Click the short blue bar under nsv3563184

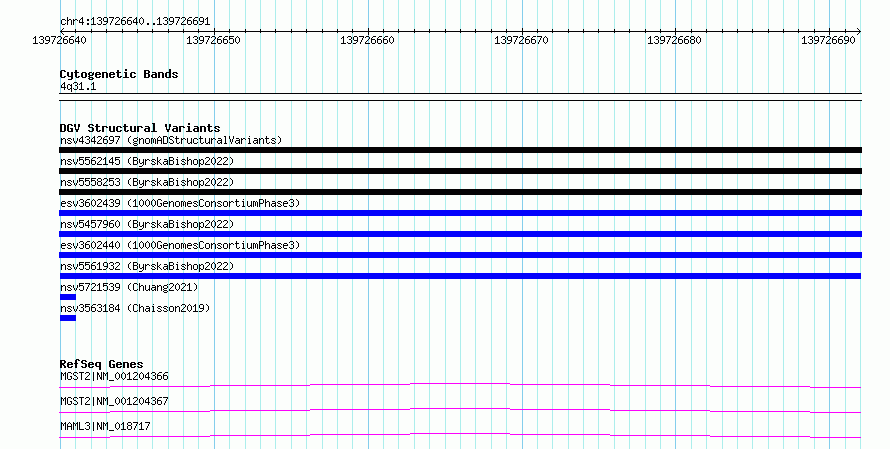pos(68,318)
